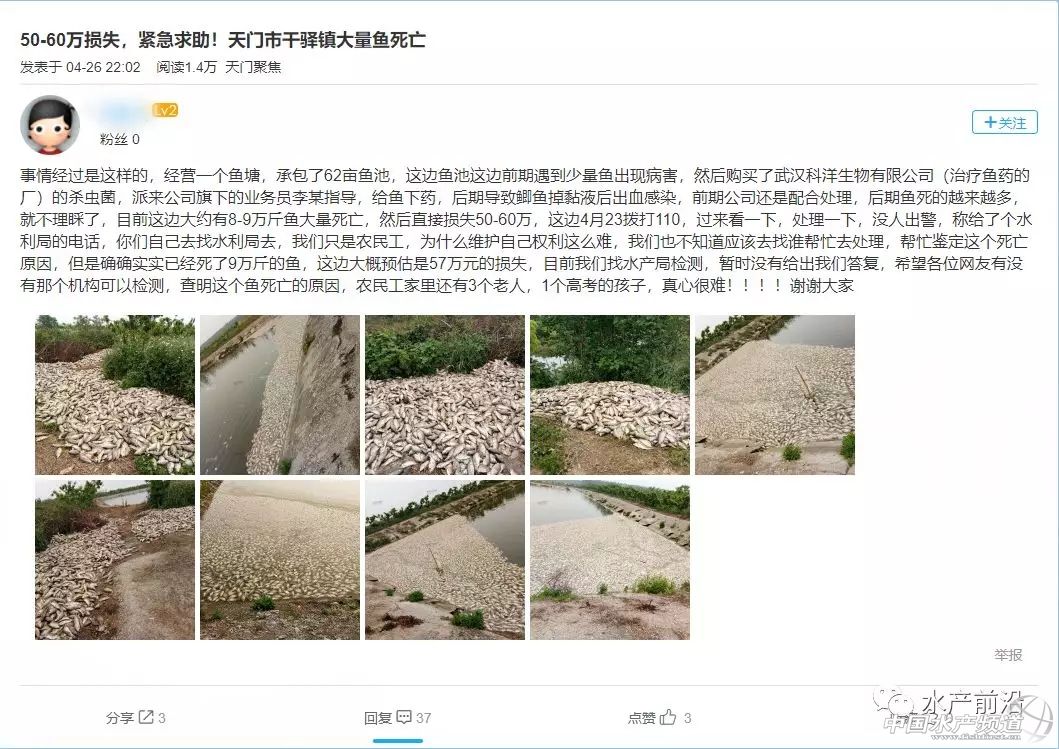This screenshot has height=749, width=1059.
Task: Open replies via the 回复 comment icon
Action: click(404, 717)
